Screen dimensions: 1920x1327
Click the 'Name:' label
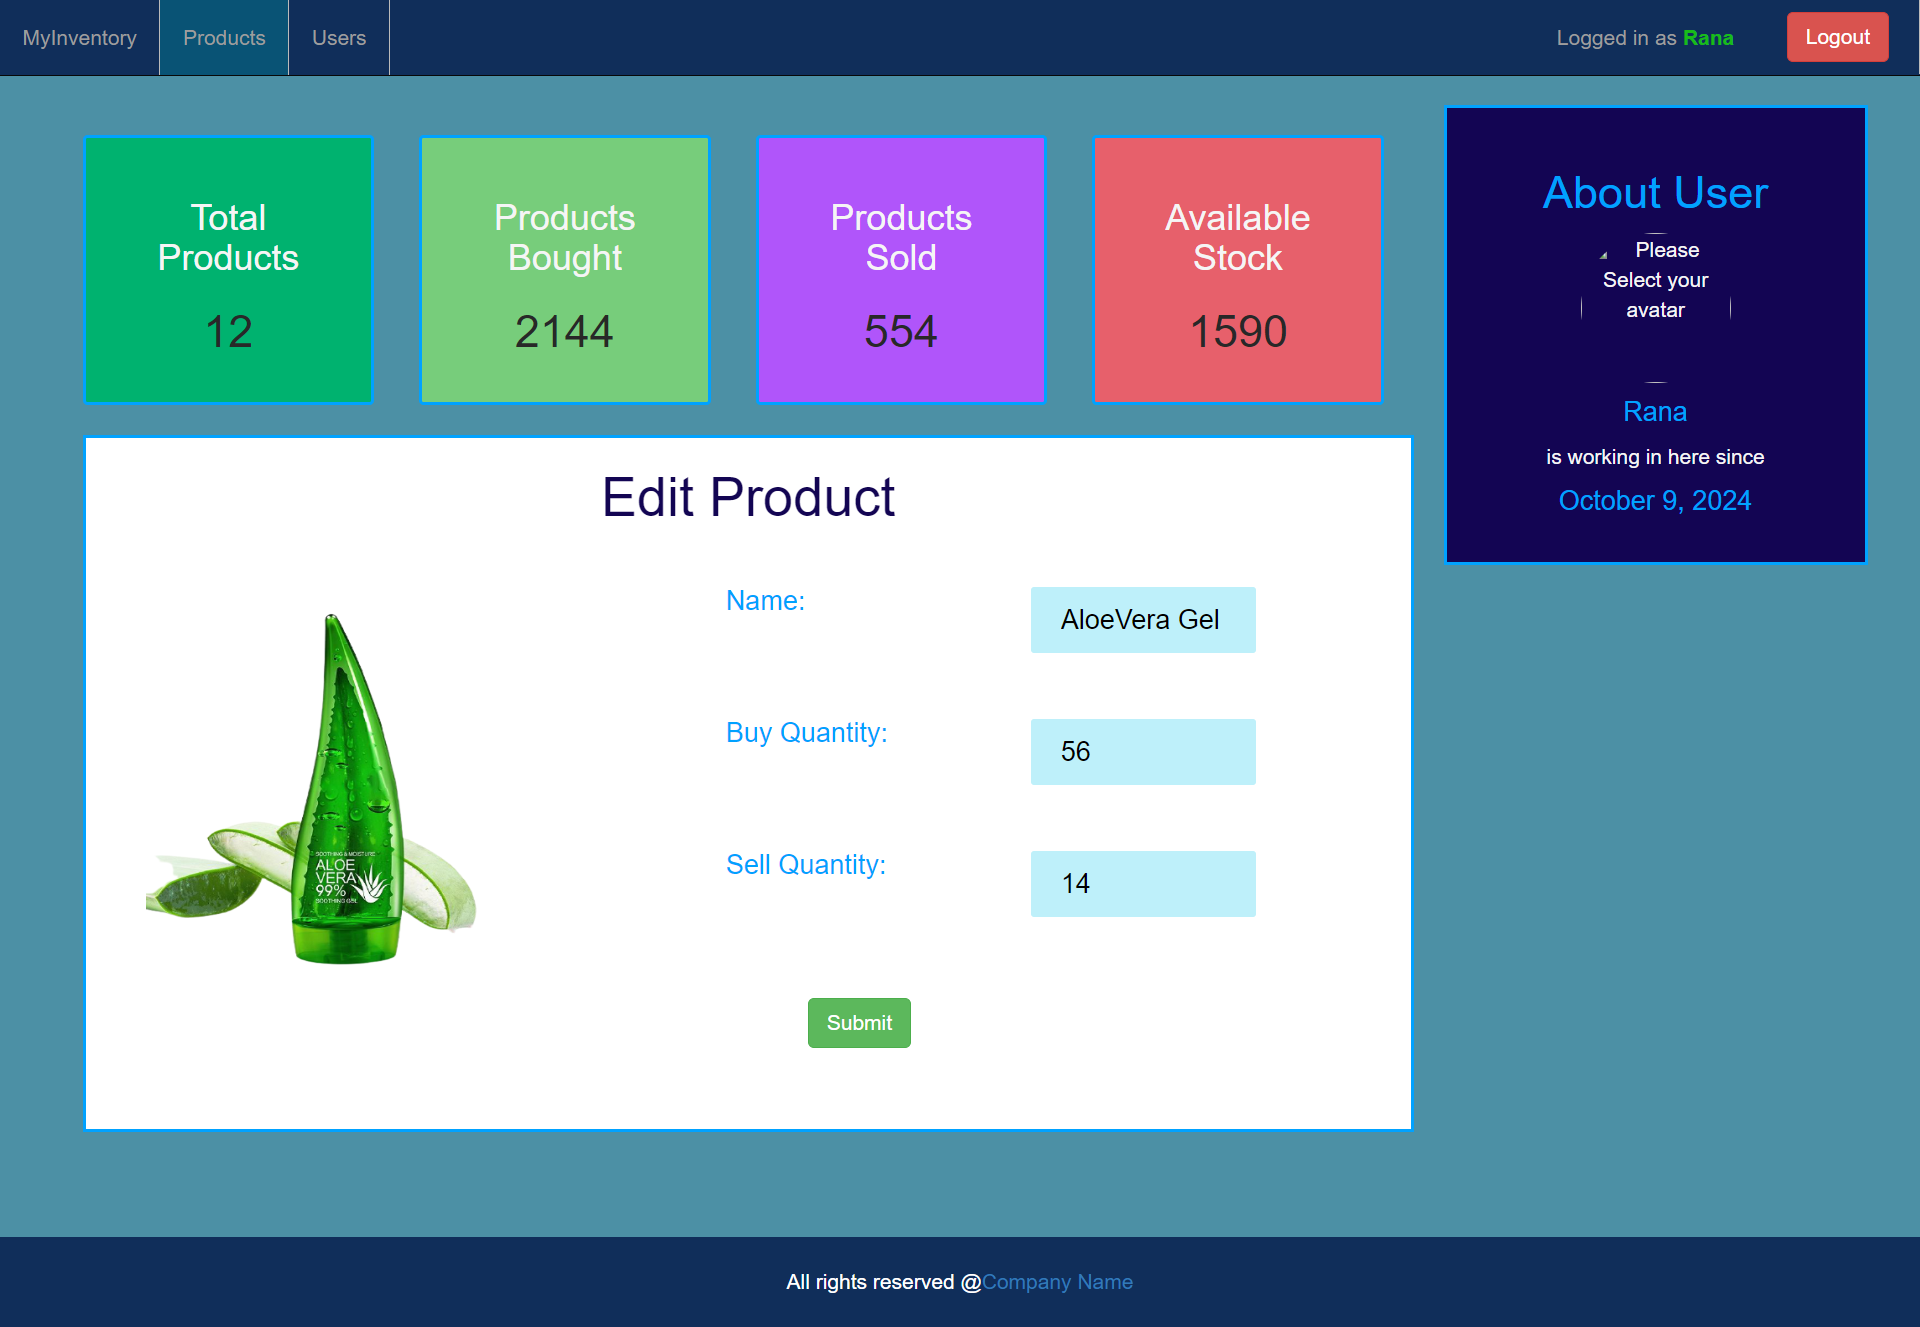(x=765, y=601)
